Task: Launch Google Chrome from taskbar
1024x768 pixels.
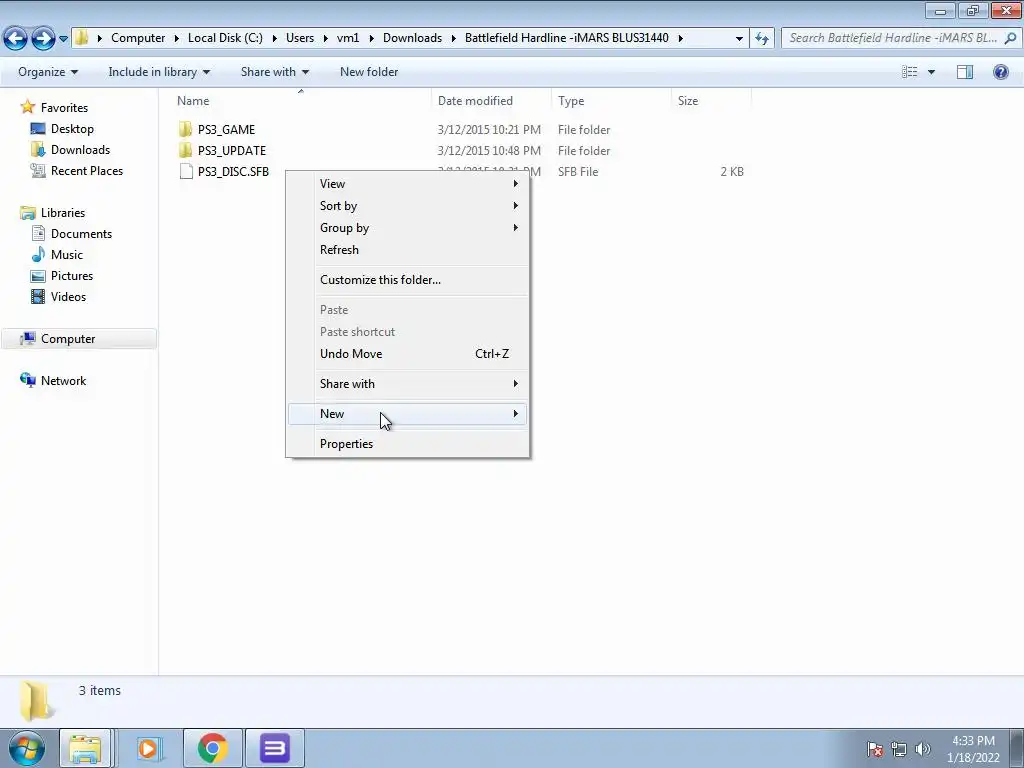Action: point(212,748)
